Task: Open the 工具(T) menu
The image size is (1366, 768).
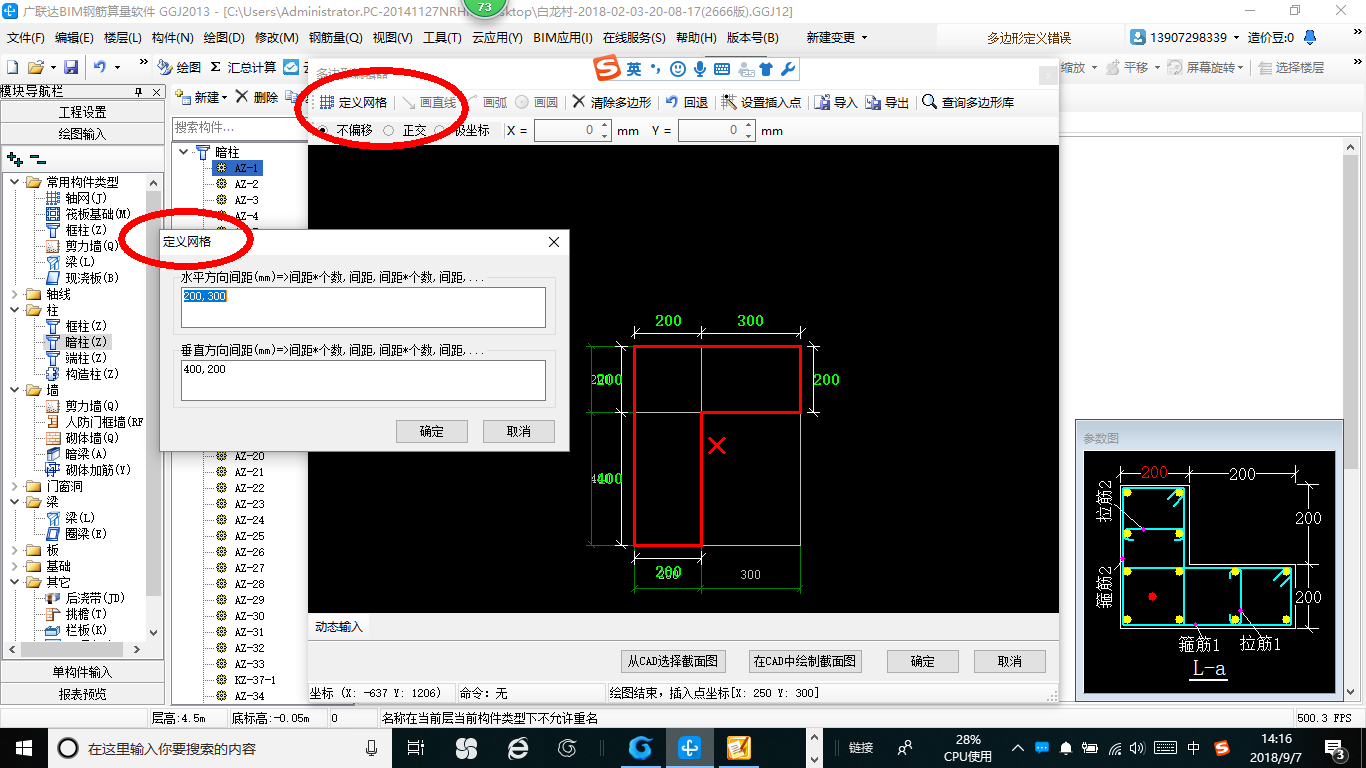Action: click(442, 38)
